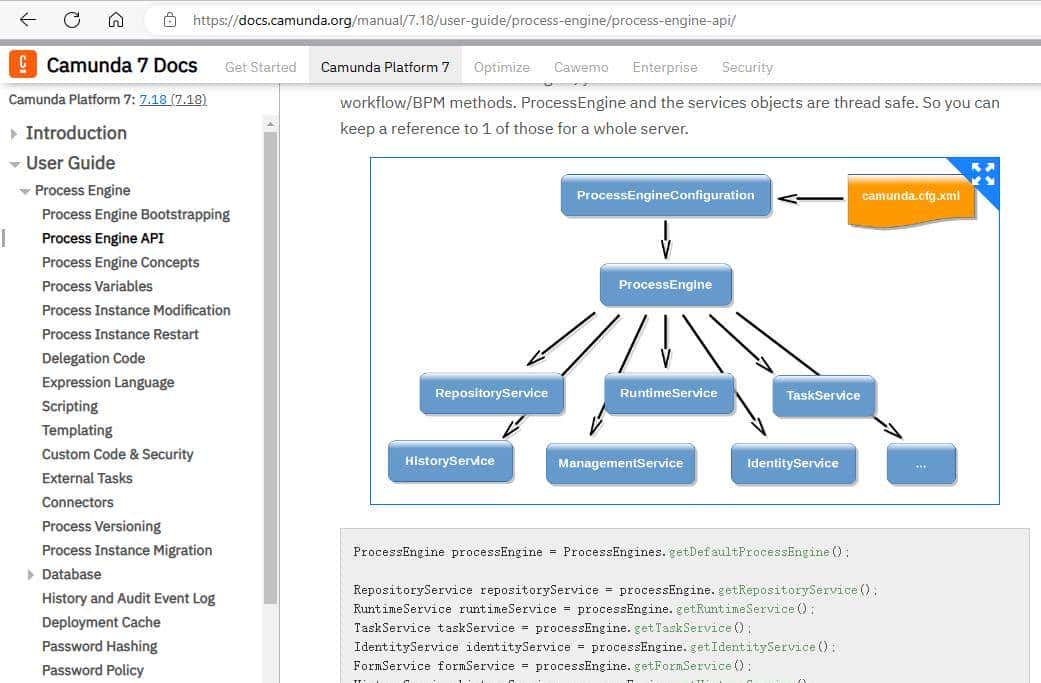Image resolution: width=1041 pixels, height=683 pixels.
Task: Expand the Database sidebar item
Action: point(31,575)
